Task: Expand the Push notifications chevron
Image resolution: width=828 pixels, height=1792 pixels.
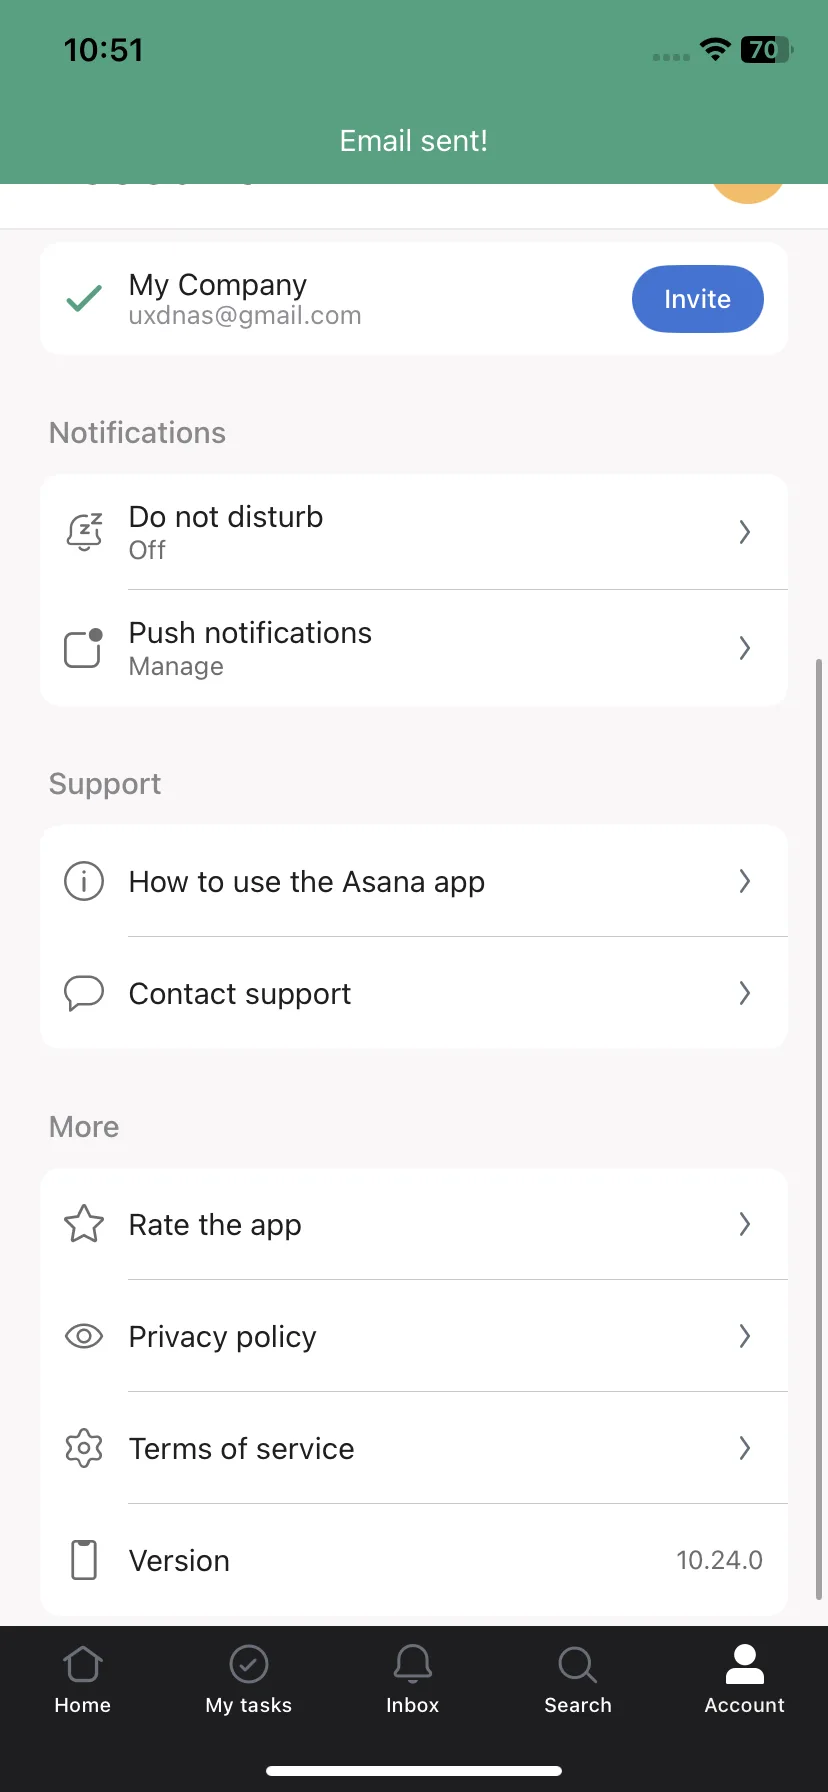Action: [744, 648]
